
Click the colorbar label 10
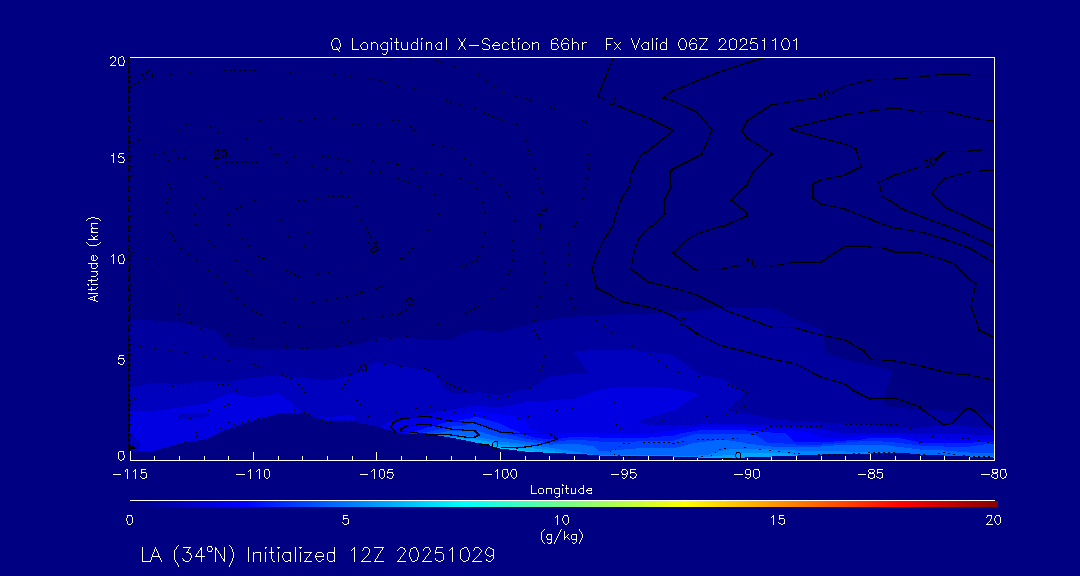pyautogui.click(x=562, y=520)
